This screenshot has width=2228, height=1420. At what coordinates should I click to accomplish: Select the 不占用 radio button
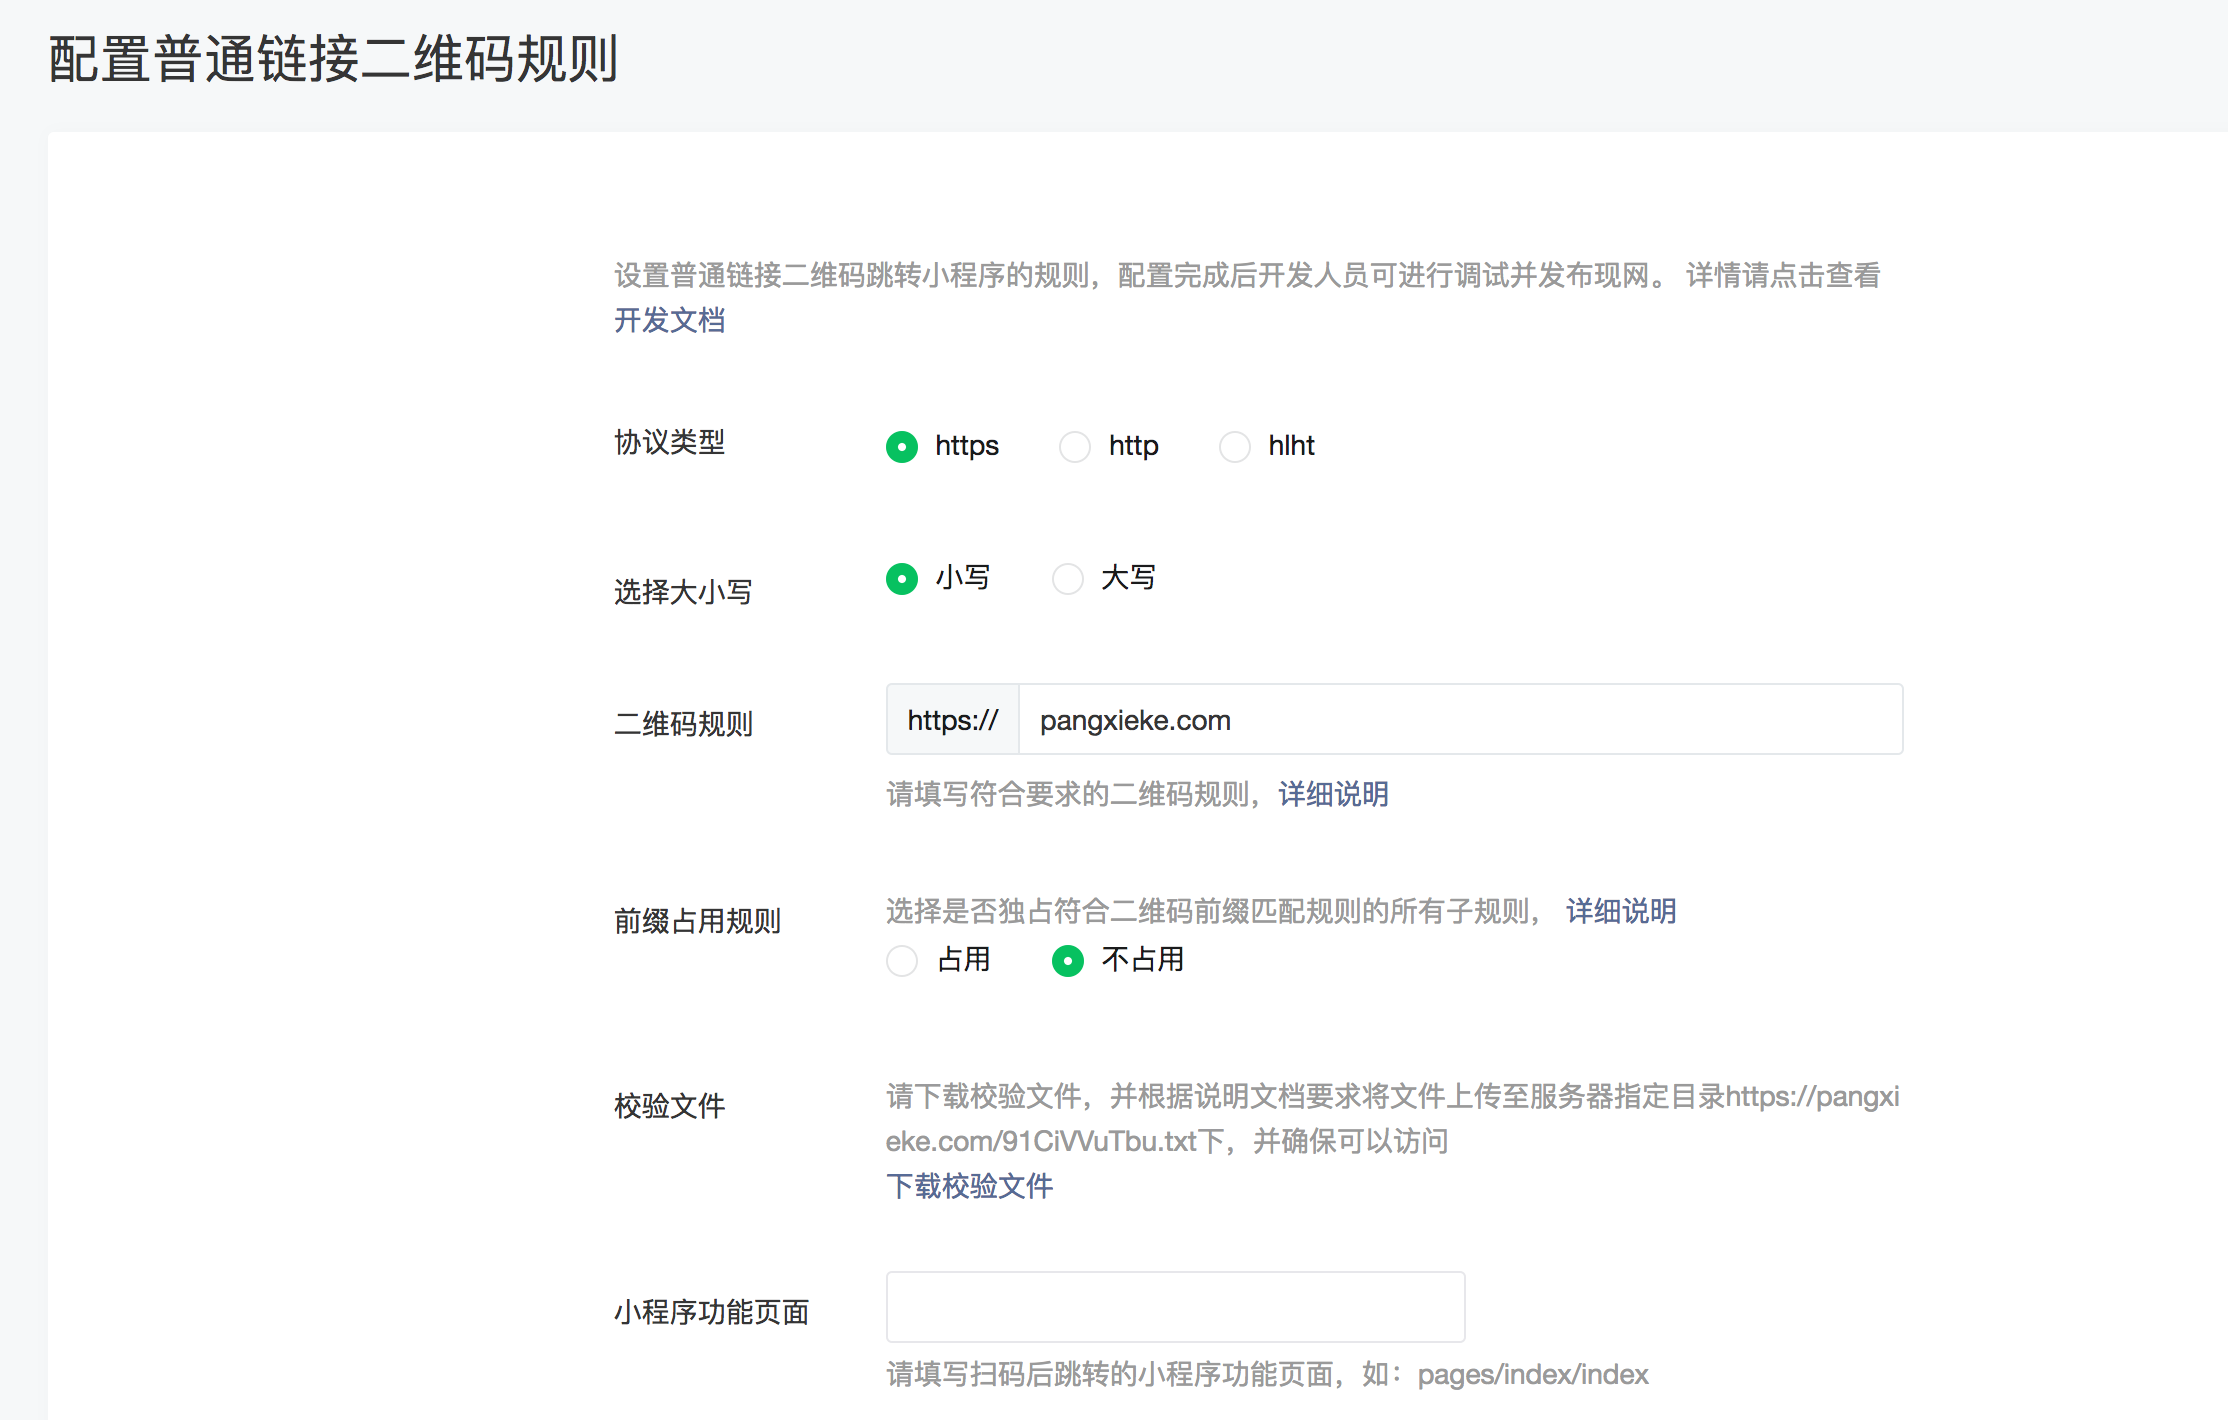coord(1068,961)
